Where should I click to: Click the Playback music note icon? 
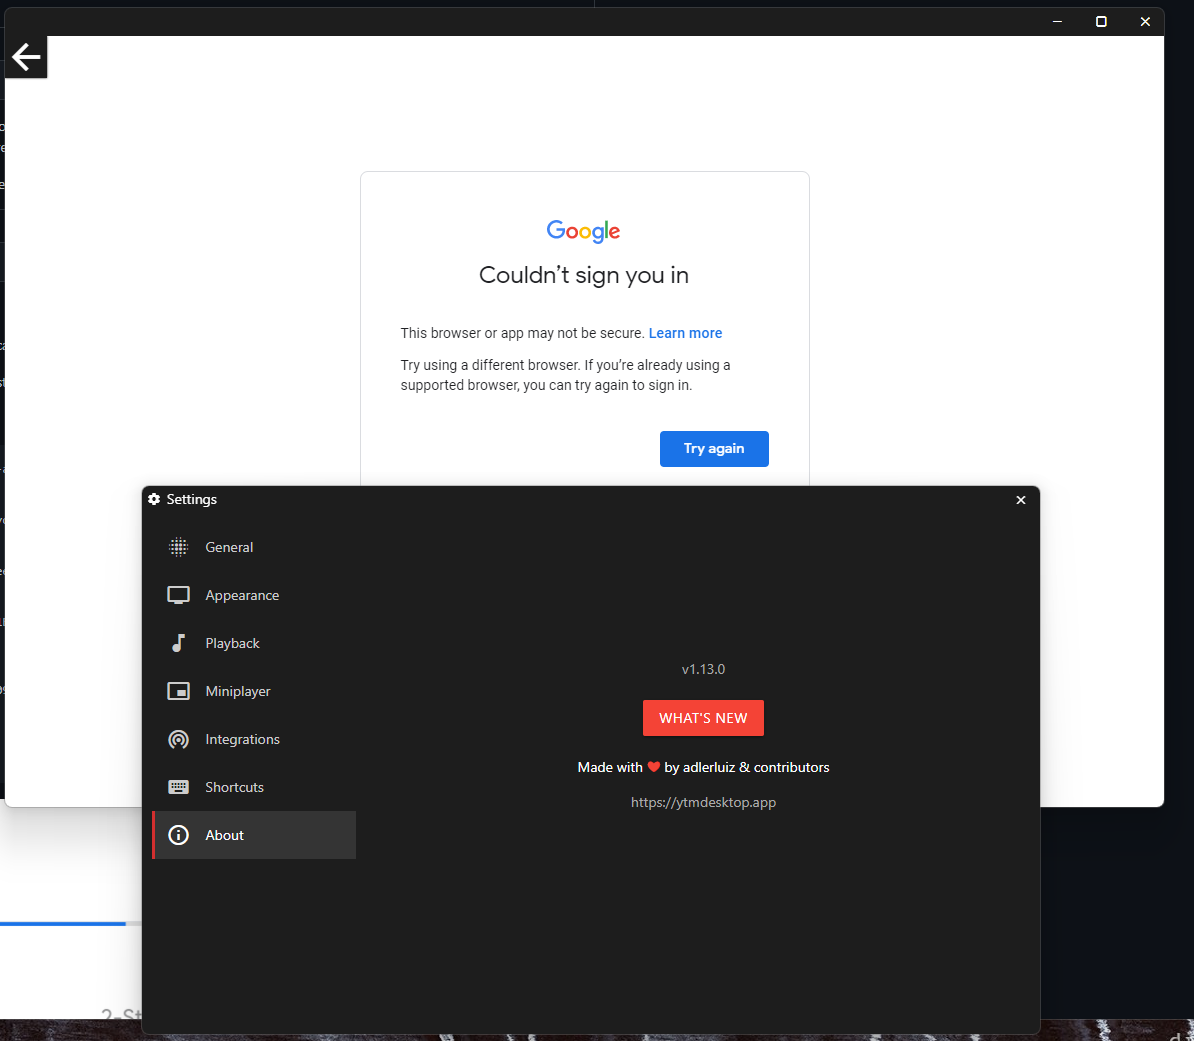click(x=178, y=643)
